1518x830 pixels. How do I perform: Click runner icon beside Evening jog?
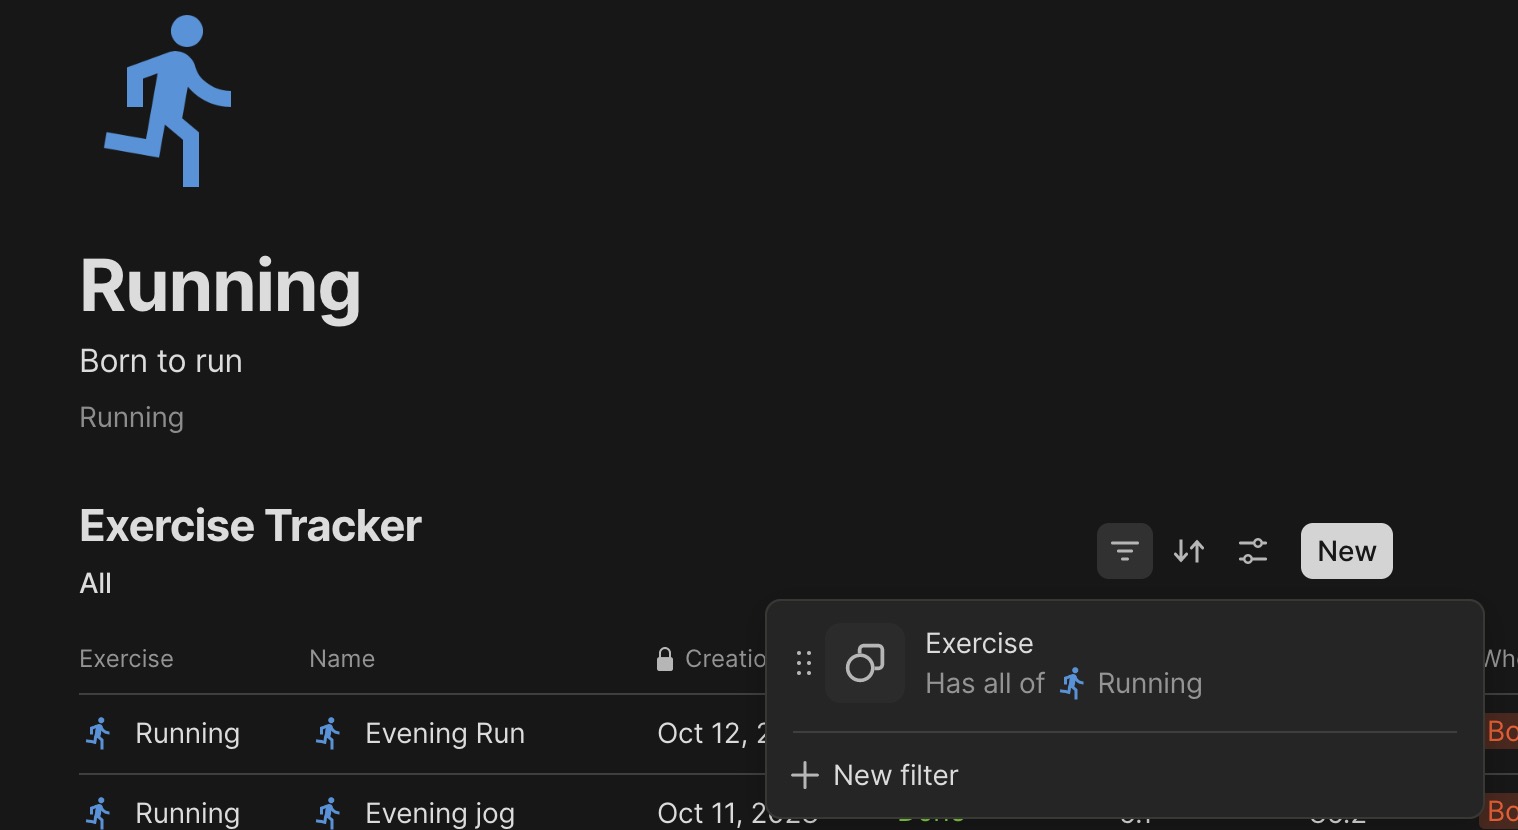point(328,812)
